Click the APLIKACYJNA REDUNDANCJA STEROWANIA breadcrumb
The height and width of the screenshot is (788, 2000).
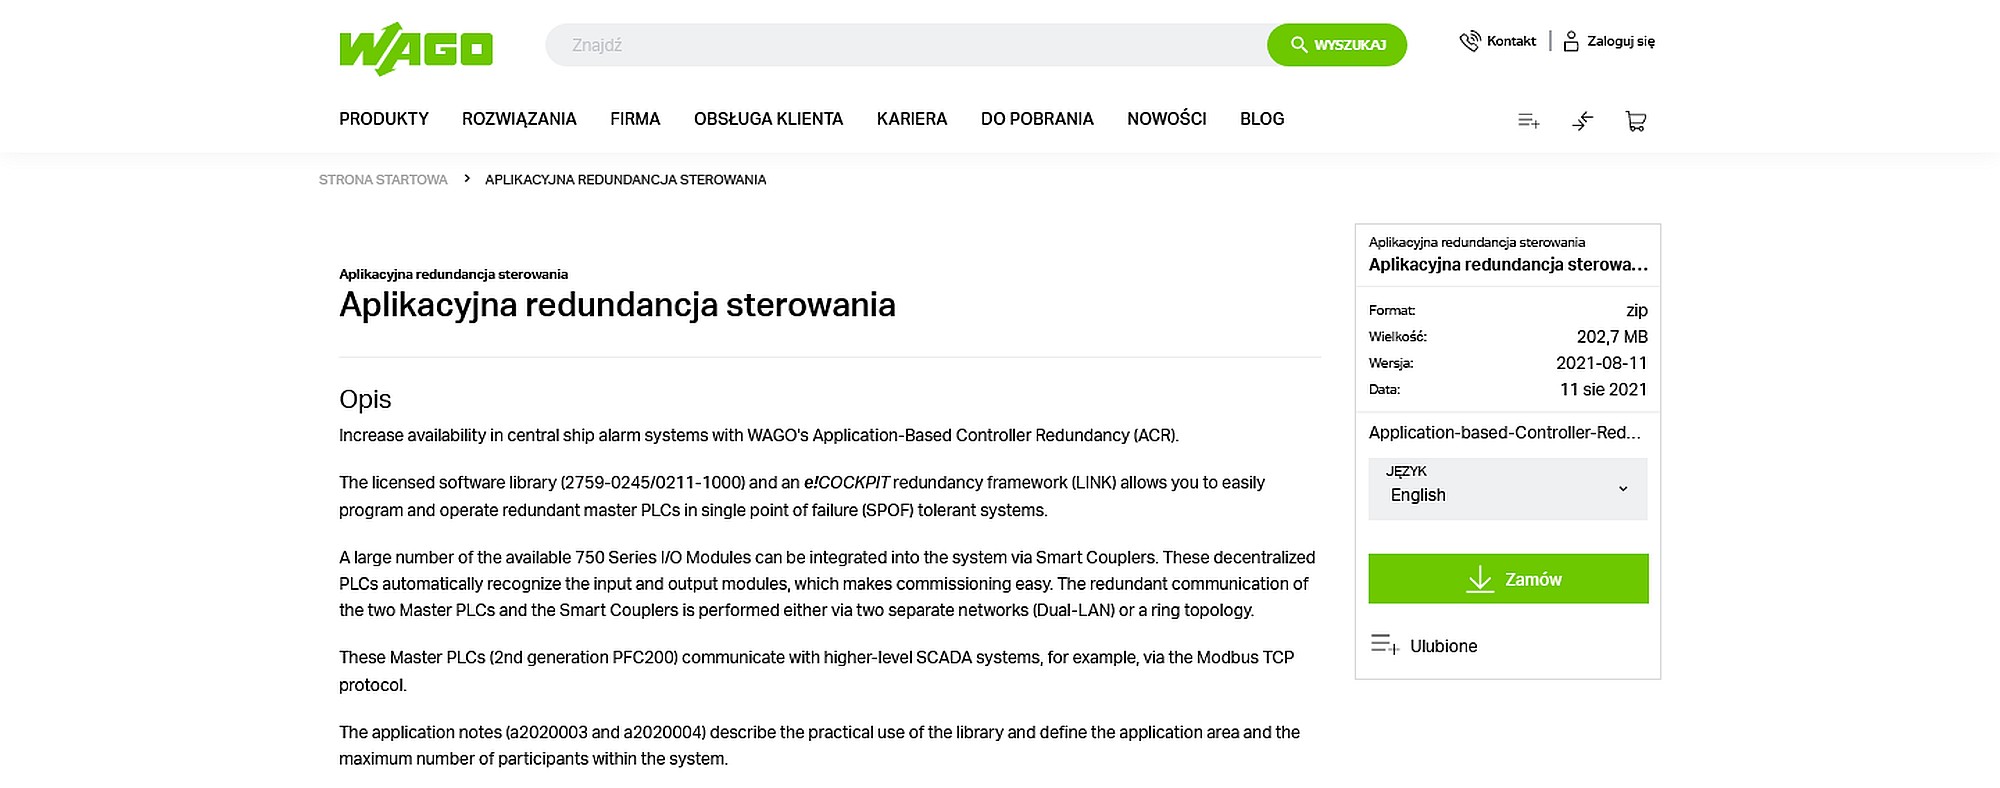pos(626,180)
